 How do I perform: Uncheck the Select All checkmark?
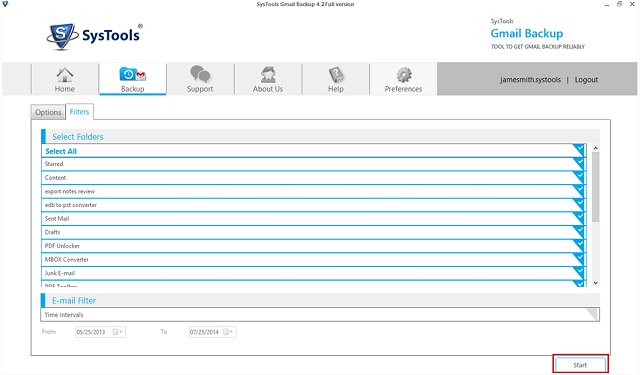tap(578, 150)
